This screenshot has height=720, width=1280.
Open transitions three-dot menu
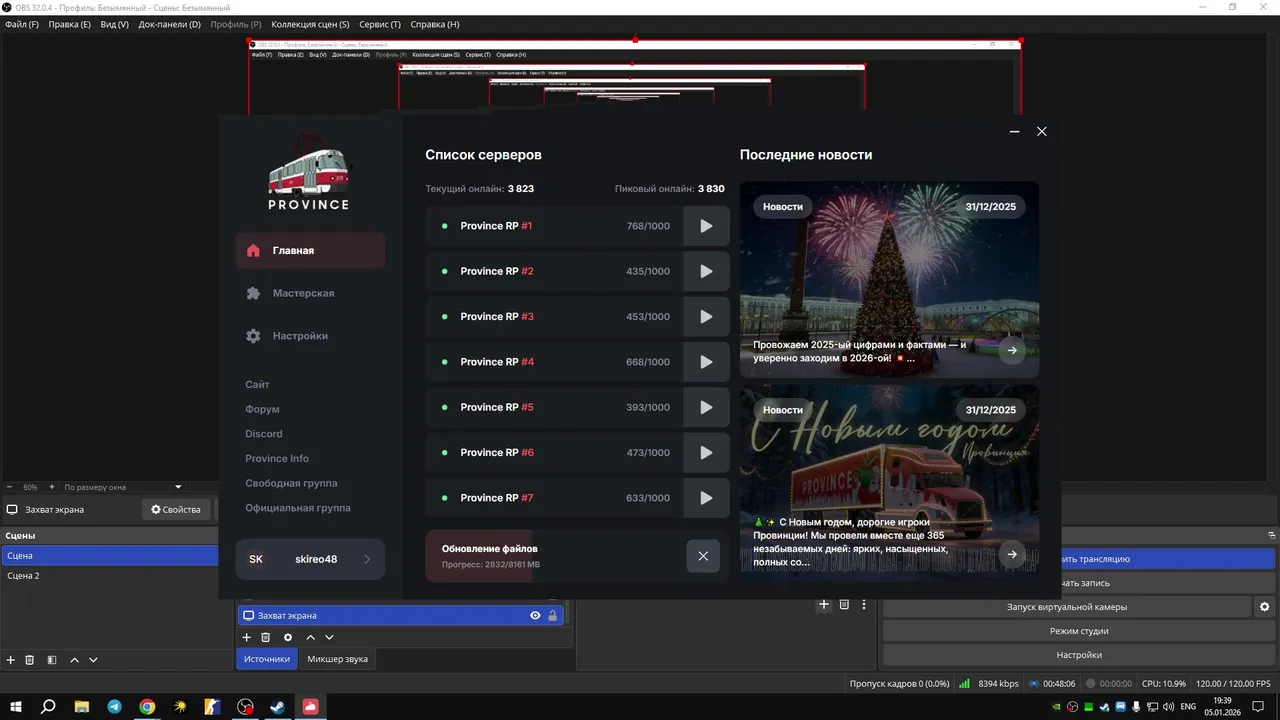tap(864, 605)
